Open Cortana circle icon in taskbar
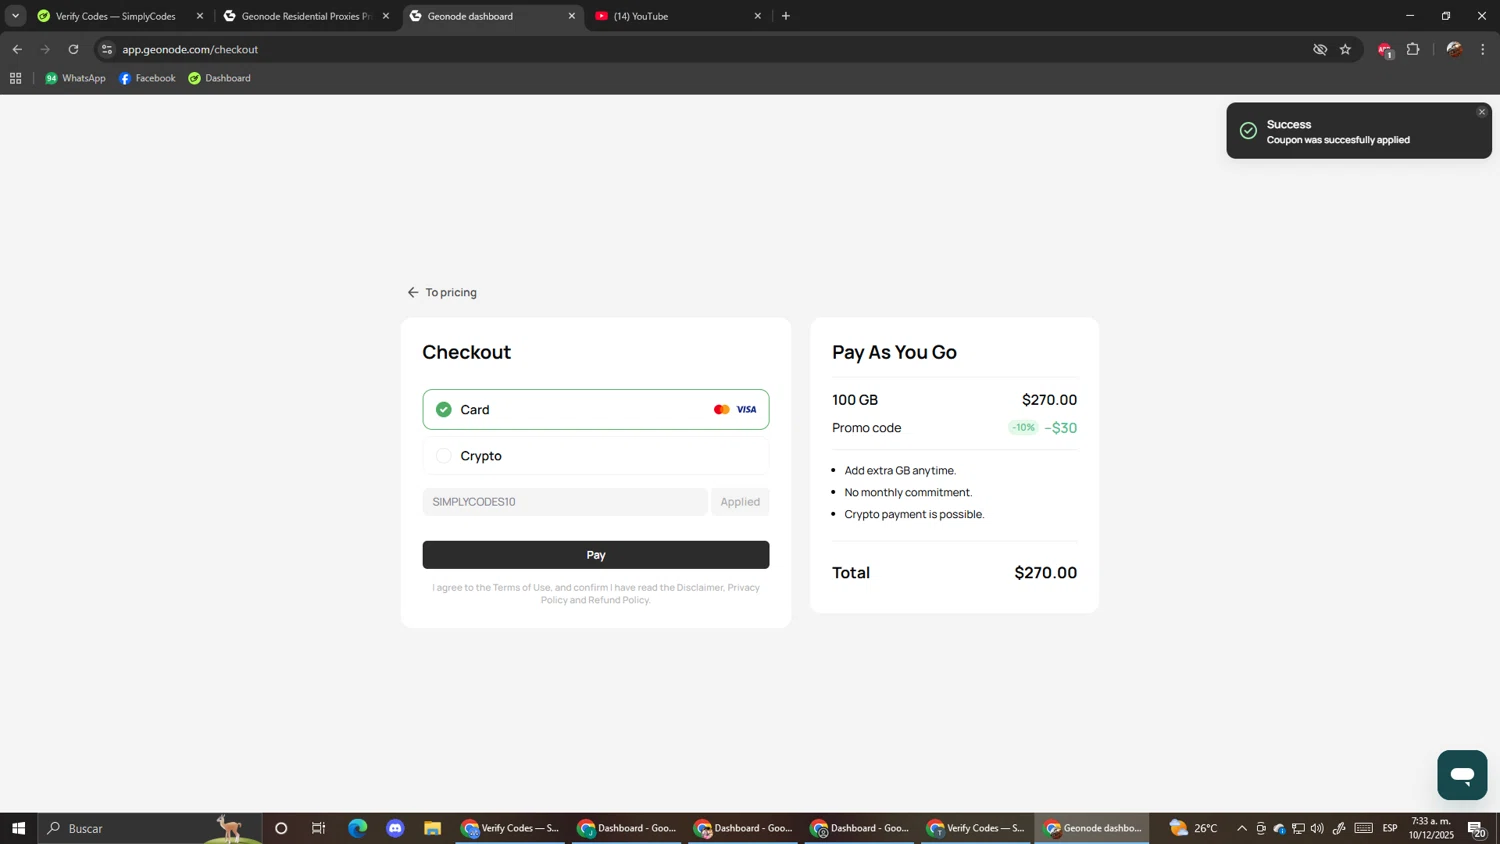Image resolution: width=1500 pixels, height=844 pixels. click(x=281, y=828)
